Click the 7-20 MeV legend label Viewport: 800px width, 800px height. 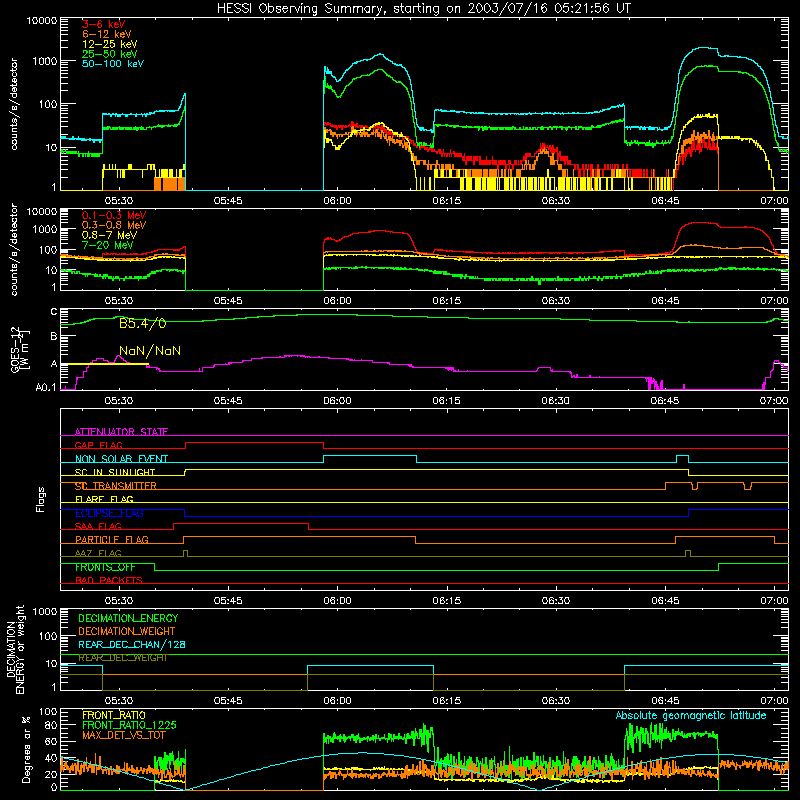pyautogui.click(x=107, y=245)
